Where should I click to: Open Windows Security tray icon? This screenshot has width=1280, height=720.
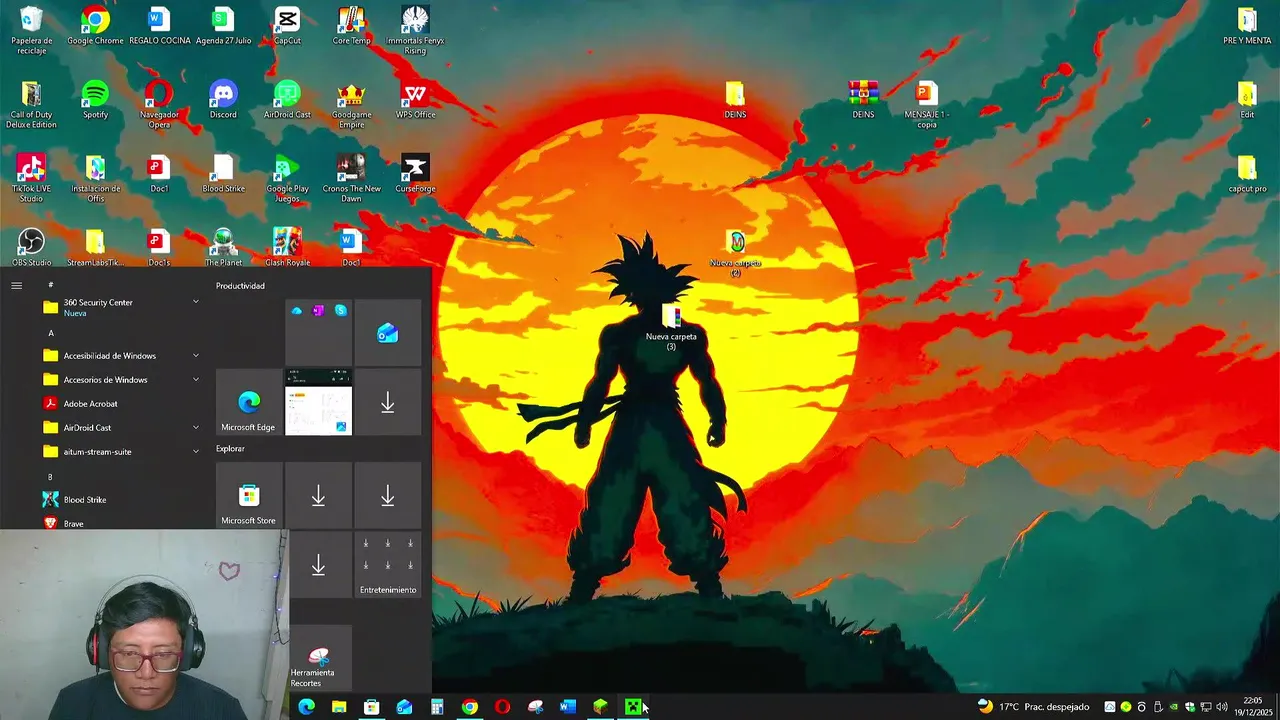pyautogui.click(x=1190, y=707)
